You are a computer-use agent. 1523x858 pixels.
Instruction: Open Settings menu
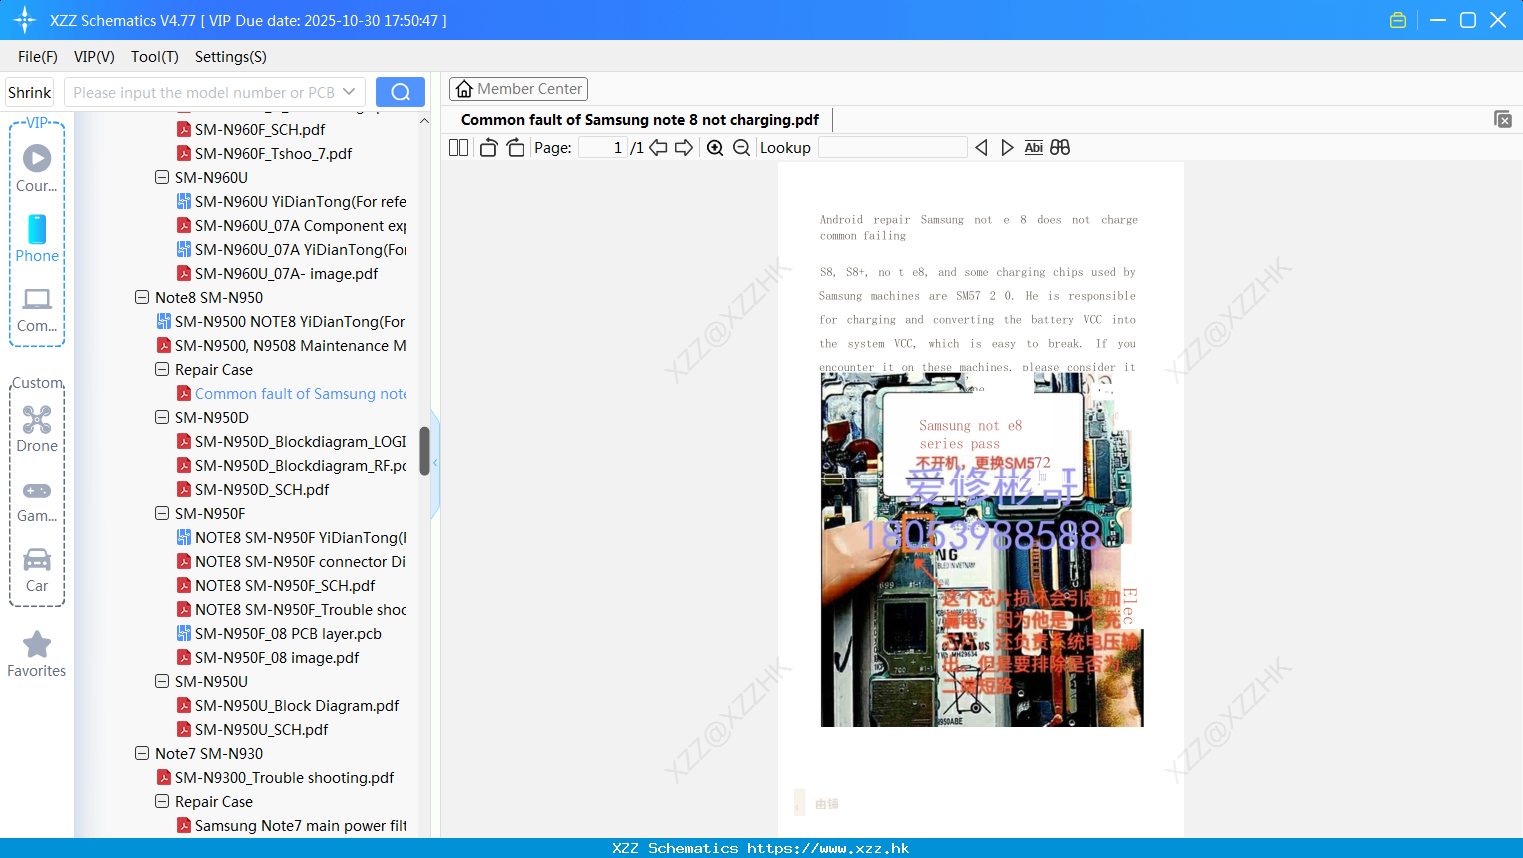tap(231, 57)
